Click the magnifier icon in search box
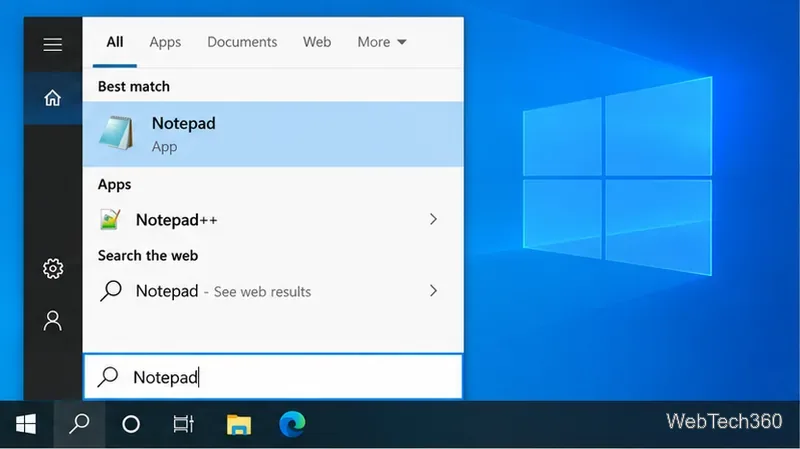Viewport: 800px width, 449px height. pyautogui.click(x=108, y=377)
